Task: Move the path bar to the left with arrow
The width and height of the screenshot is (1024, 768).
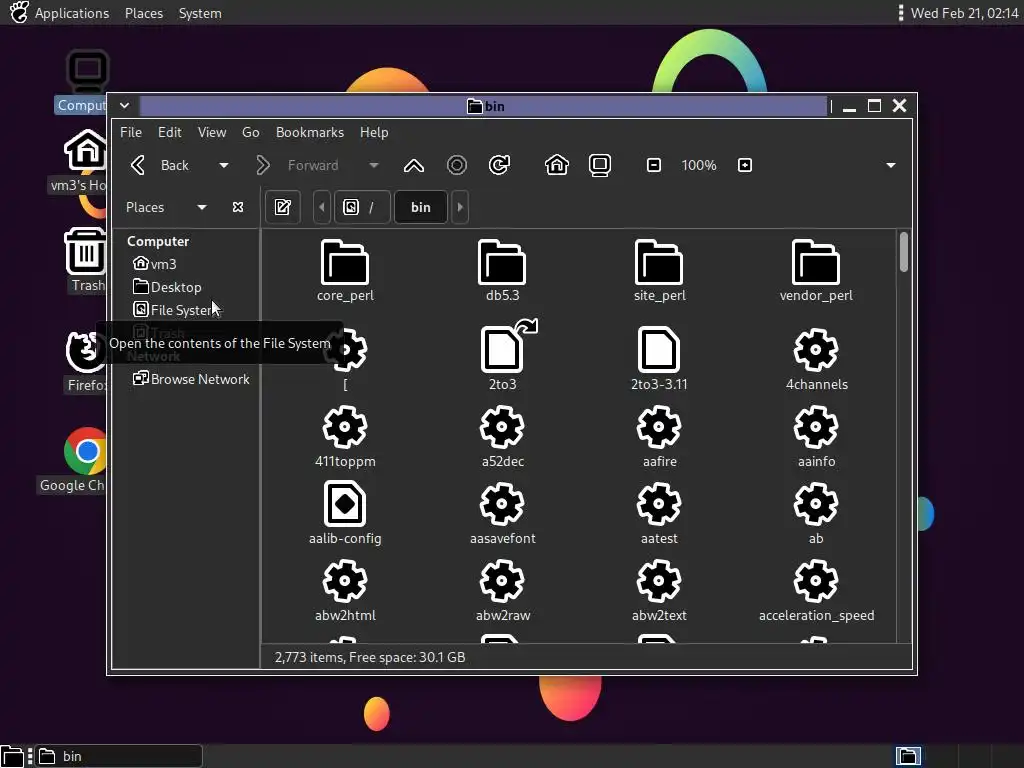Action: [321, 207]
